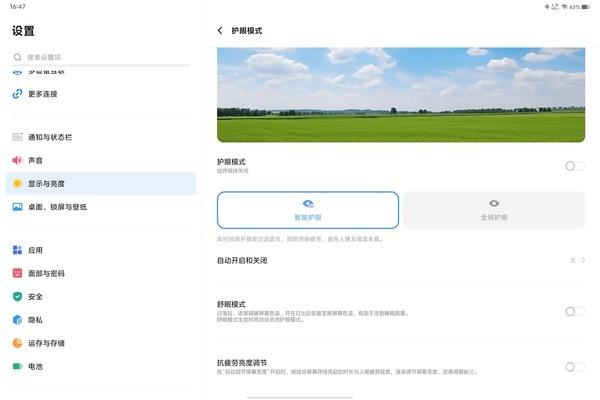The height and width of the screenshot is (400, 600).
Task: Click the eye icon on 智能护眼
Action: 308,203
